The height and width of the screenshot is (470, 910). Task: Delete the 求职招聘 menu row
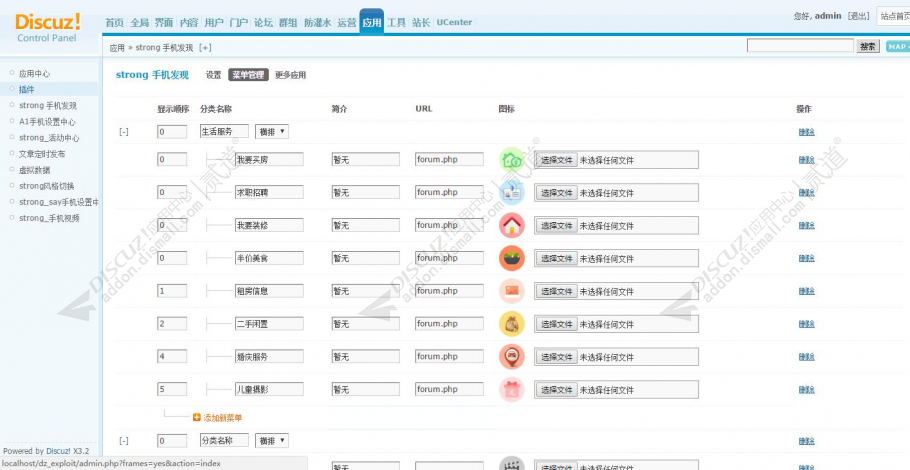(x=806, y=193)
